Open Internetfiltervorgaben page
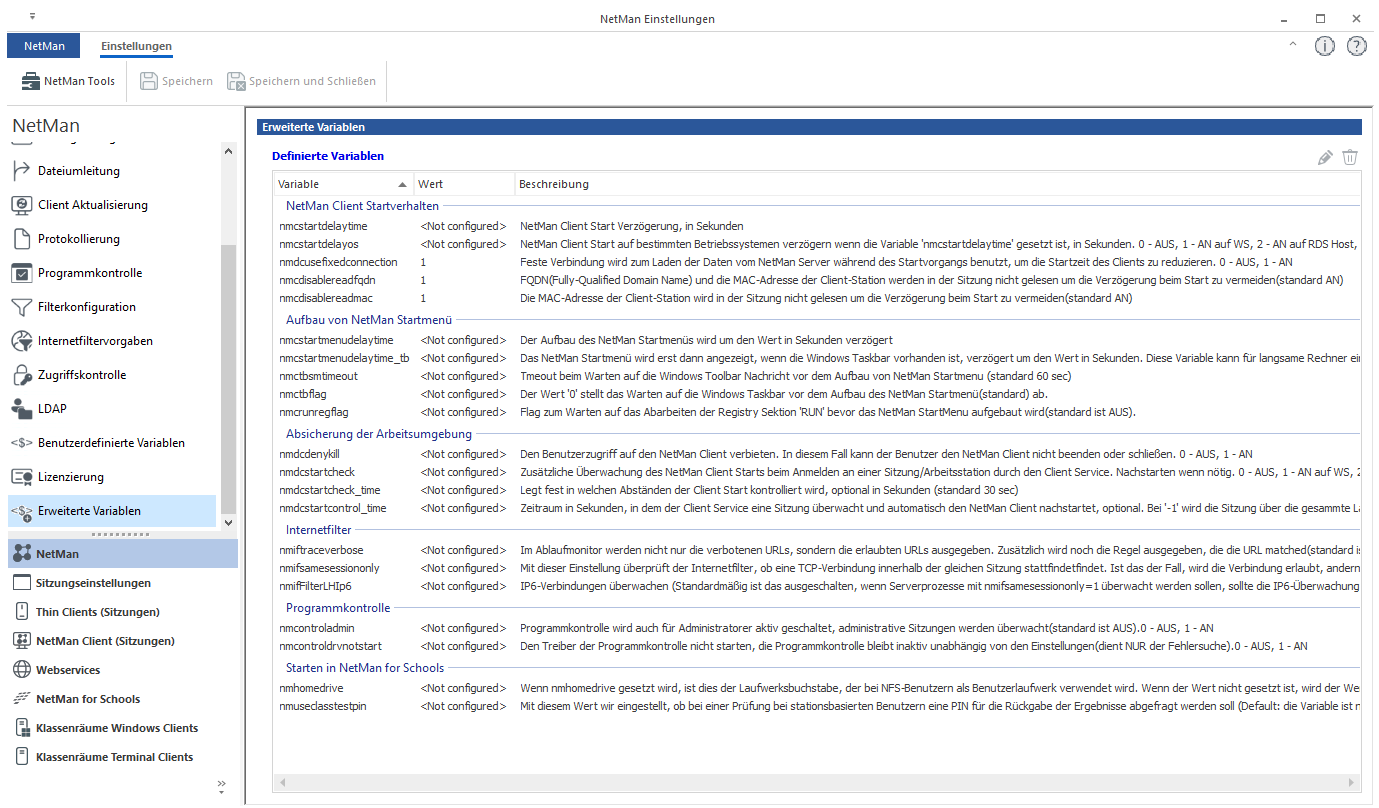Screen dimensions: 1379x808 (x=95, y=341)
